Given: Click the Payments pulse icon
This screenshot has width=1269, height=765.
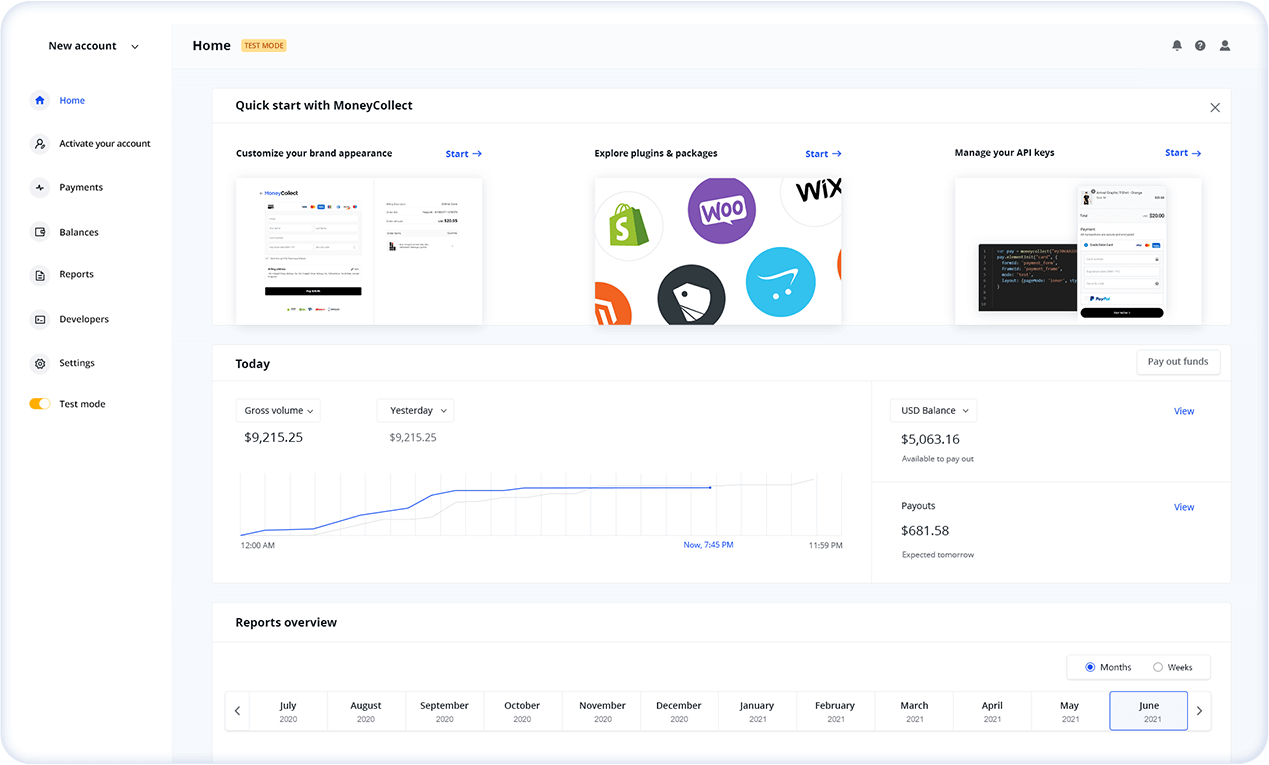Looking at the screenshot, I should 40,188.
